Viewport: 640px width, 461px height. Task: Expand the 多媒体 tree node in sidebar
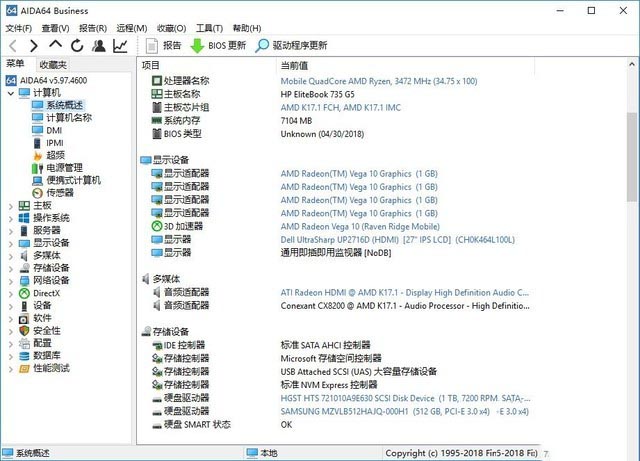click(11, 256)
